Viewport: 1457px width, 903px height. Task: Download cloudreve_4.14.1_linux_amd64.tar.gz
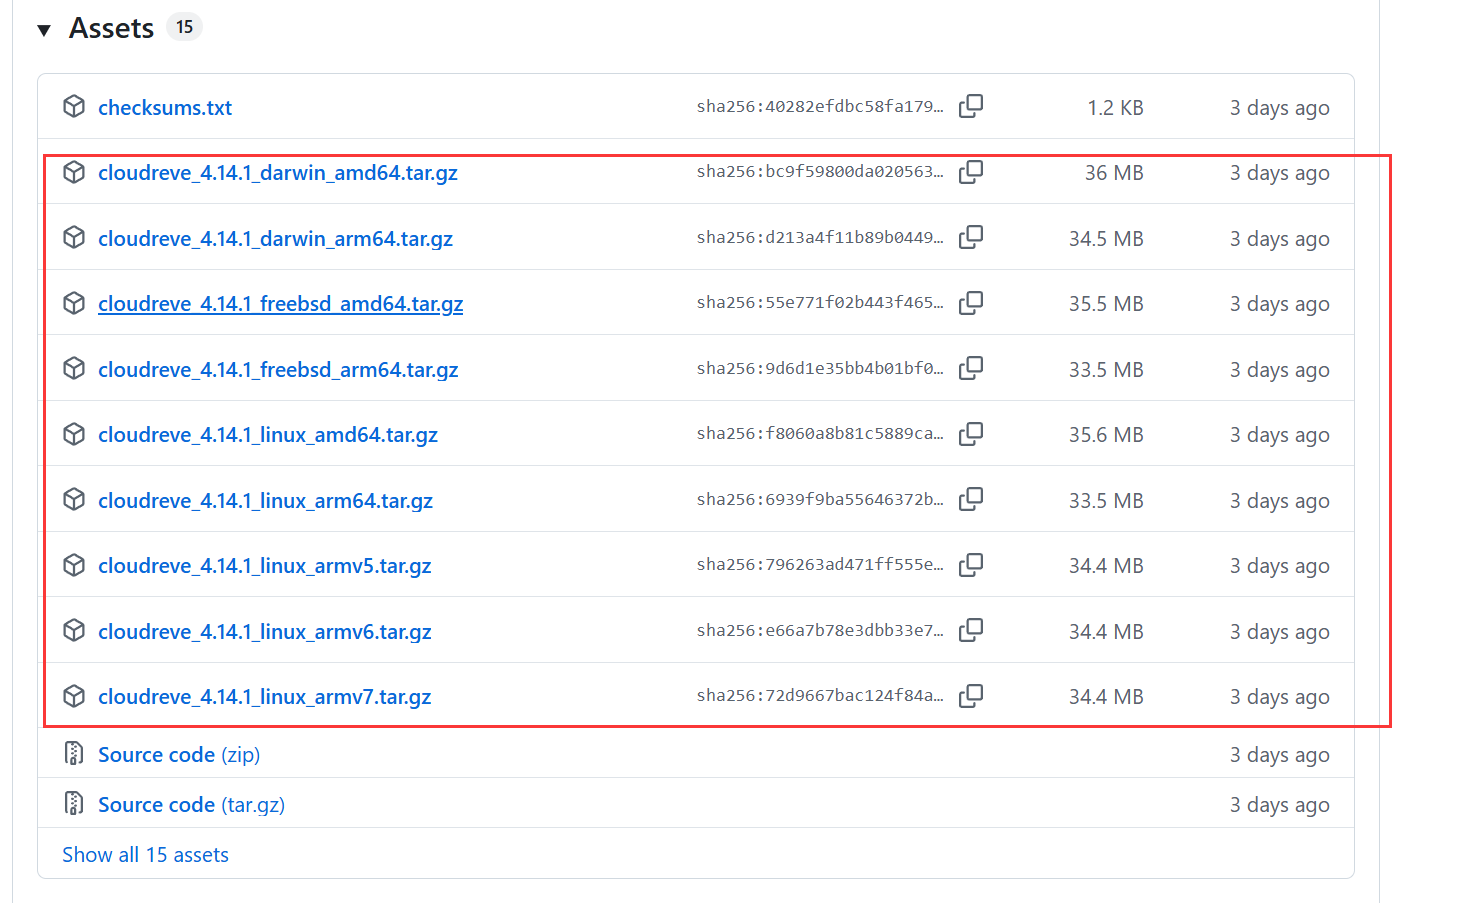point(268,435)
